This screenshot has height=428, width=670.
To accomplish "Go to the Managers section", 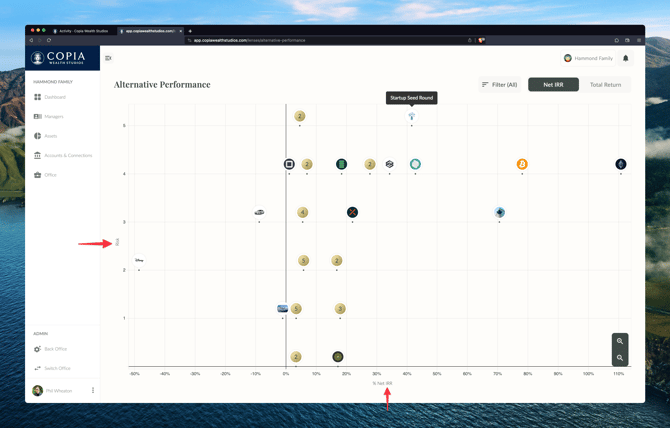I will click(x=53, y=117).
